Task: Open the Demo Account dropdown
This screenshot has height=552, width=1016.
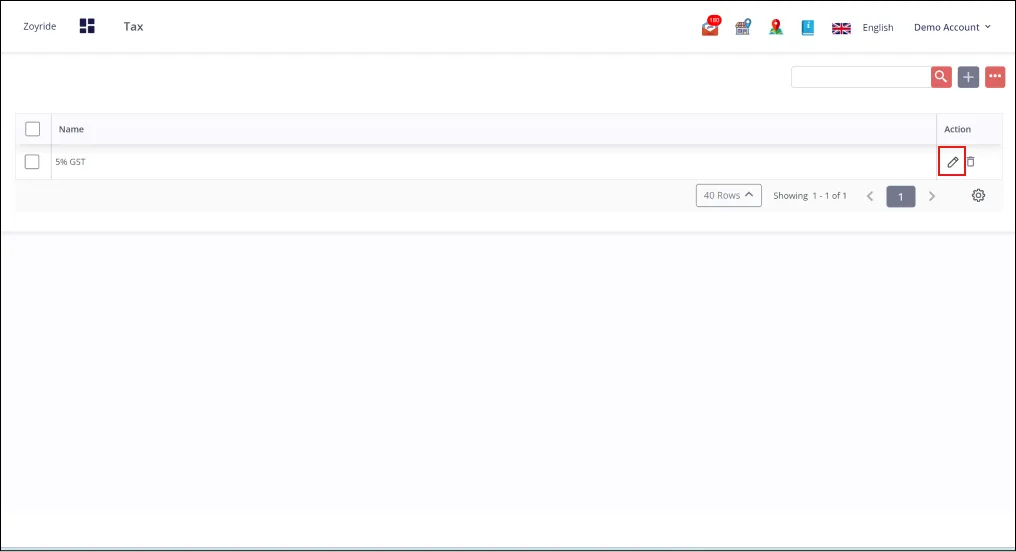Action: (x=952, y=27)
